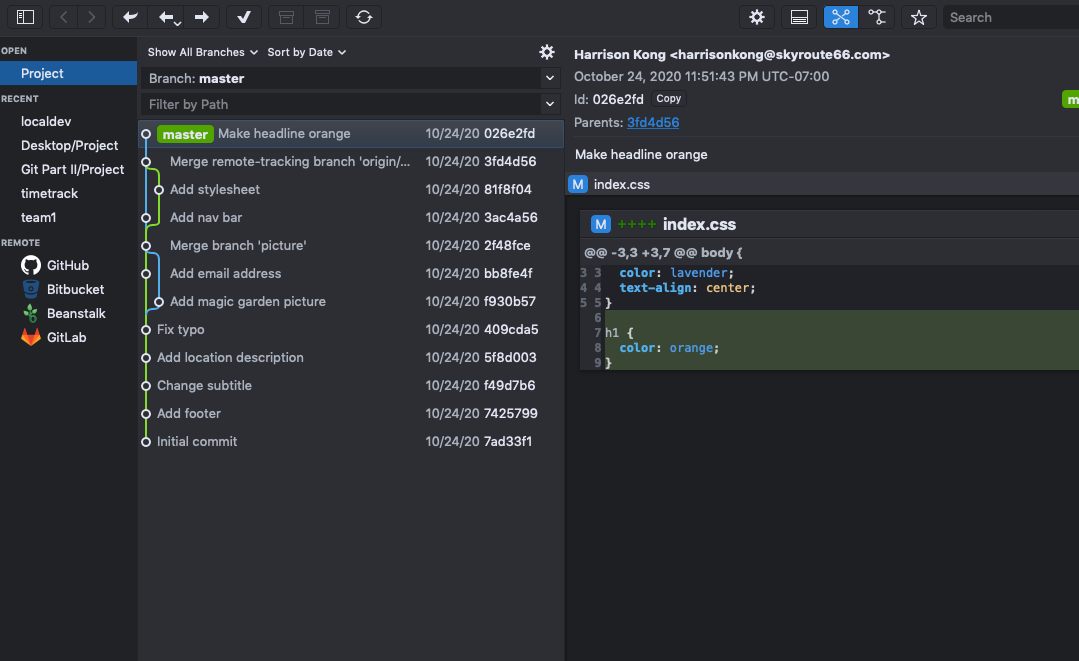The image size is (1079, 661).
Task: Open the GitLab remote
Action: pyautogui.click(x=66, y=337)
